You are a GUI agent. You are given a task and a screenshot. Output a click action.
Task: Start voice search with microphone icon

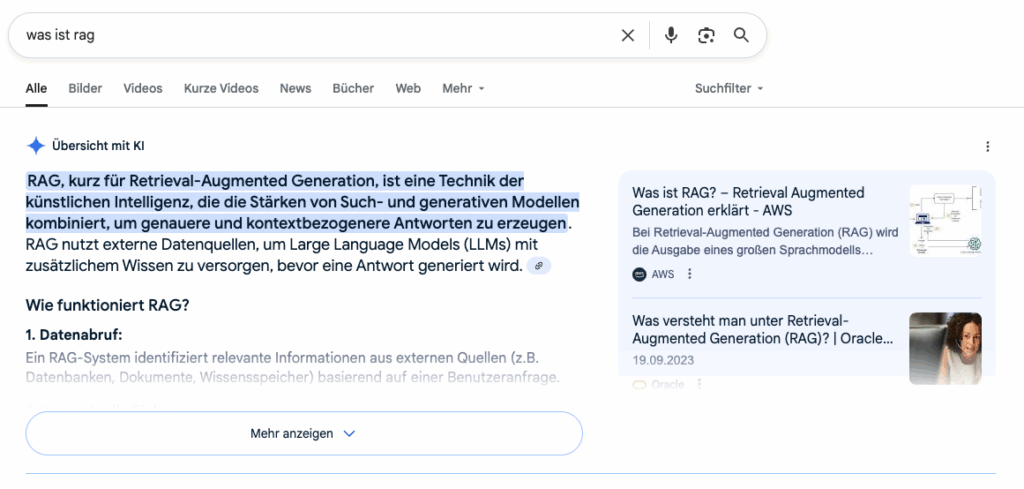click(671, 35)
